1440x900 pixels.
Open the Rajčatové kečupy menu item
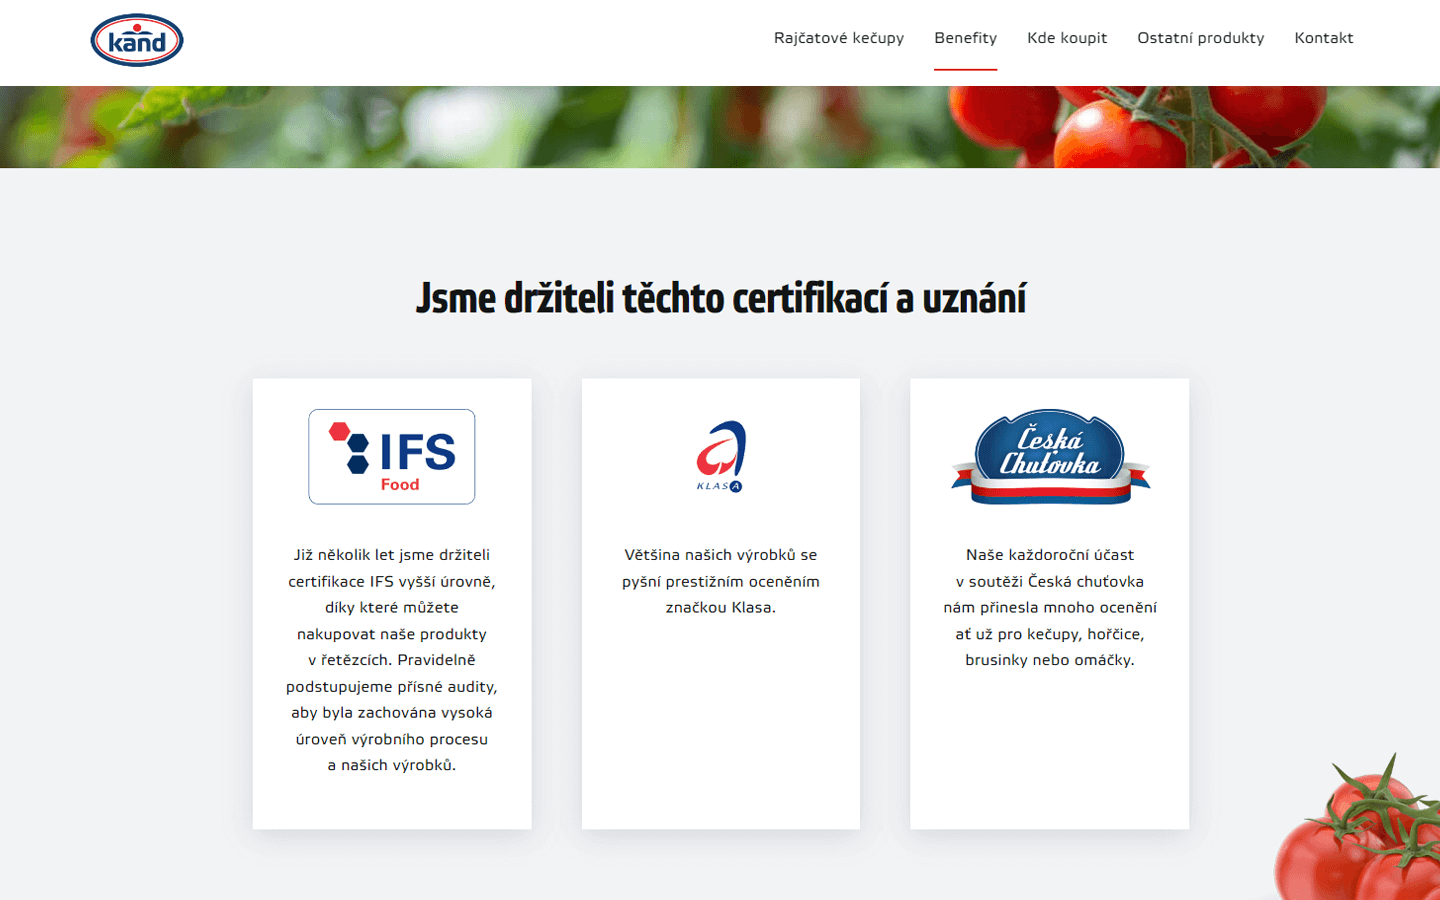(838, 38)
